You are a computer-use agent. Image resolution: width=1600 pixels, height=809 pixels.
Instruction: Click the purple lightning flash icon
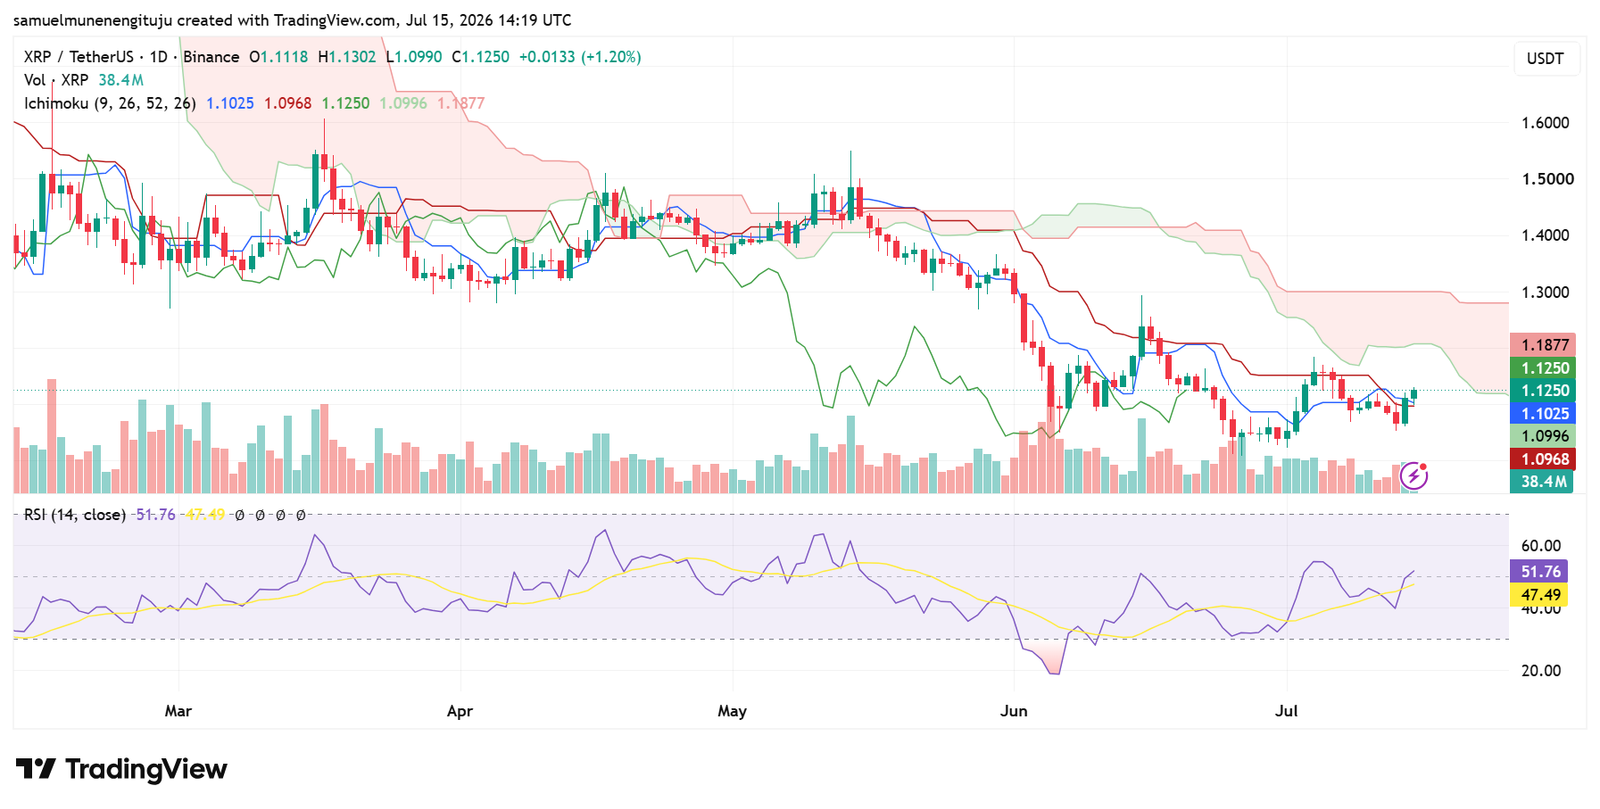[x=1413, y=476]
